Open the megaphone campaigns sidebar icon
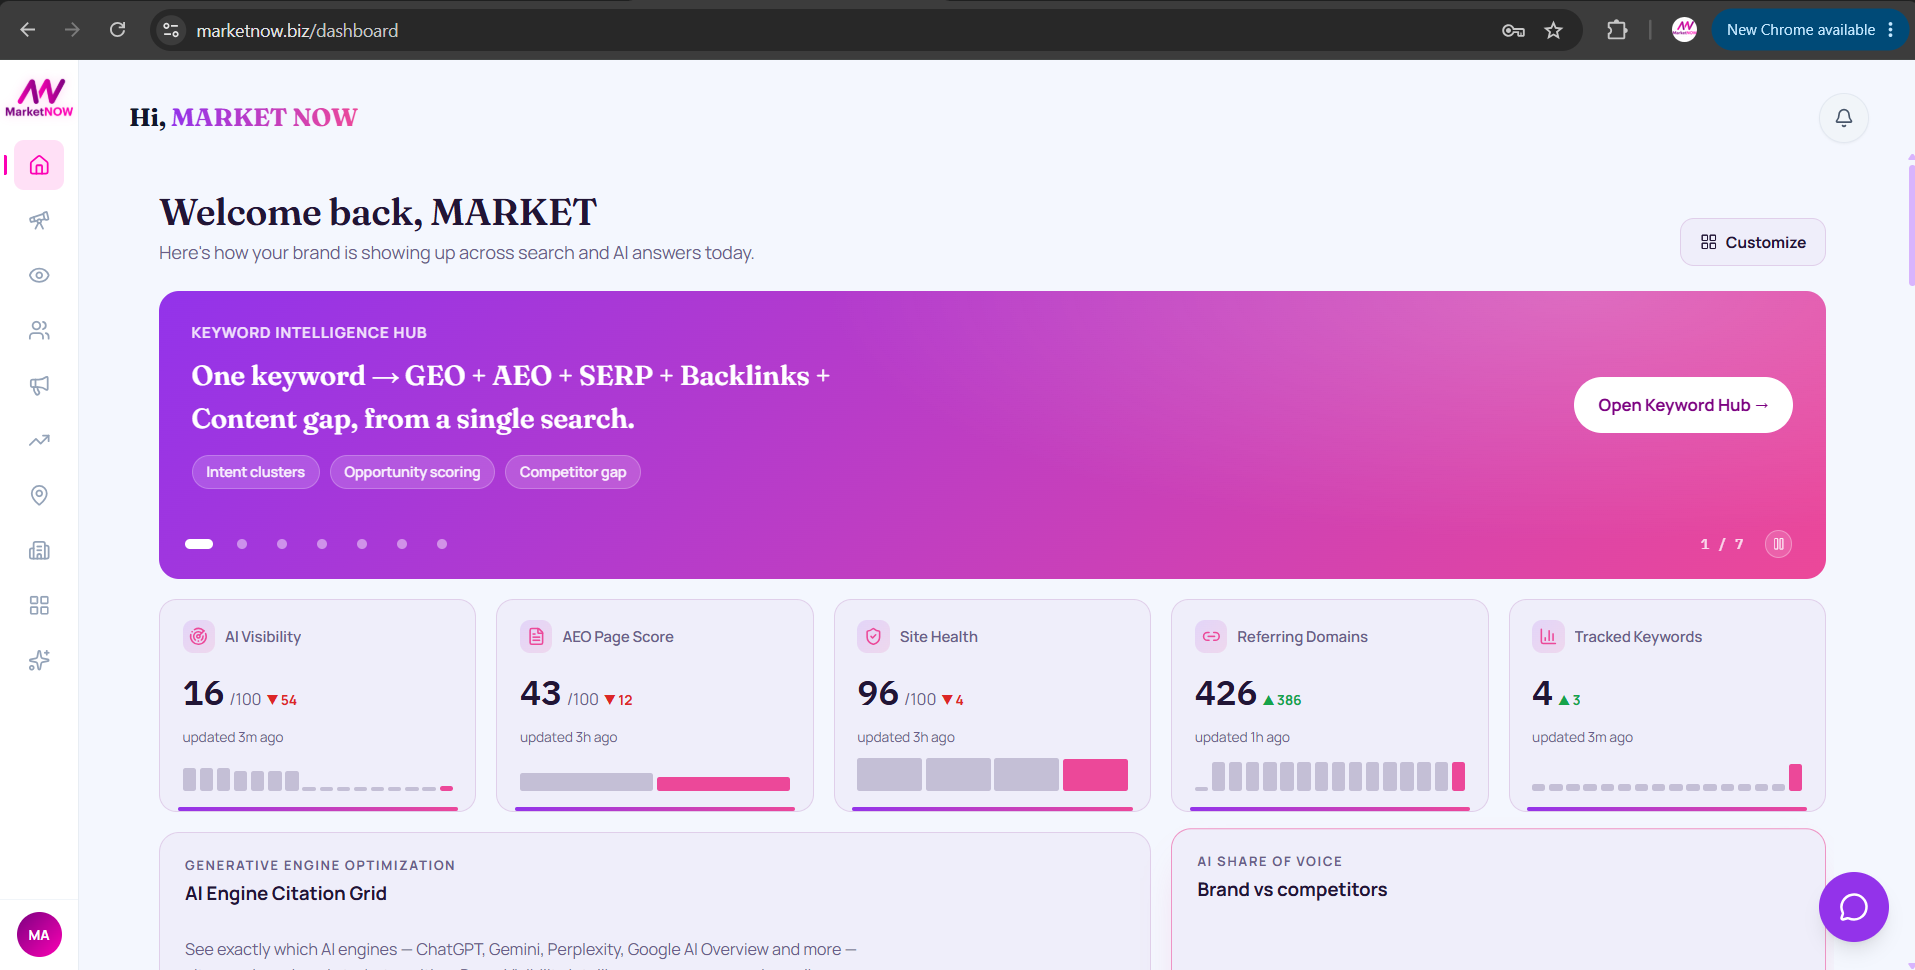The width and height of the screenshot is (1915, 970). [x=39, y=385]
